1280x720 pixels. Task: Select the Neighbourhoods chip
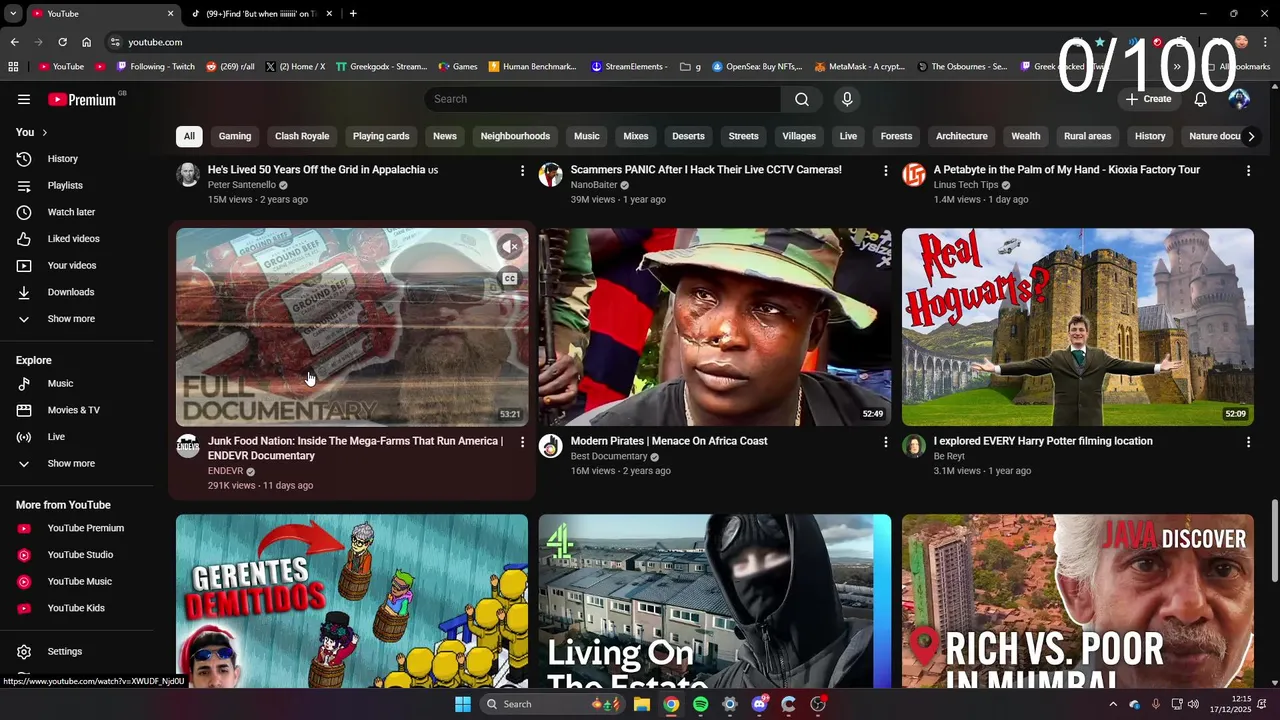pyautogui.click(x=515, y=136)
